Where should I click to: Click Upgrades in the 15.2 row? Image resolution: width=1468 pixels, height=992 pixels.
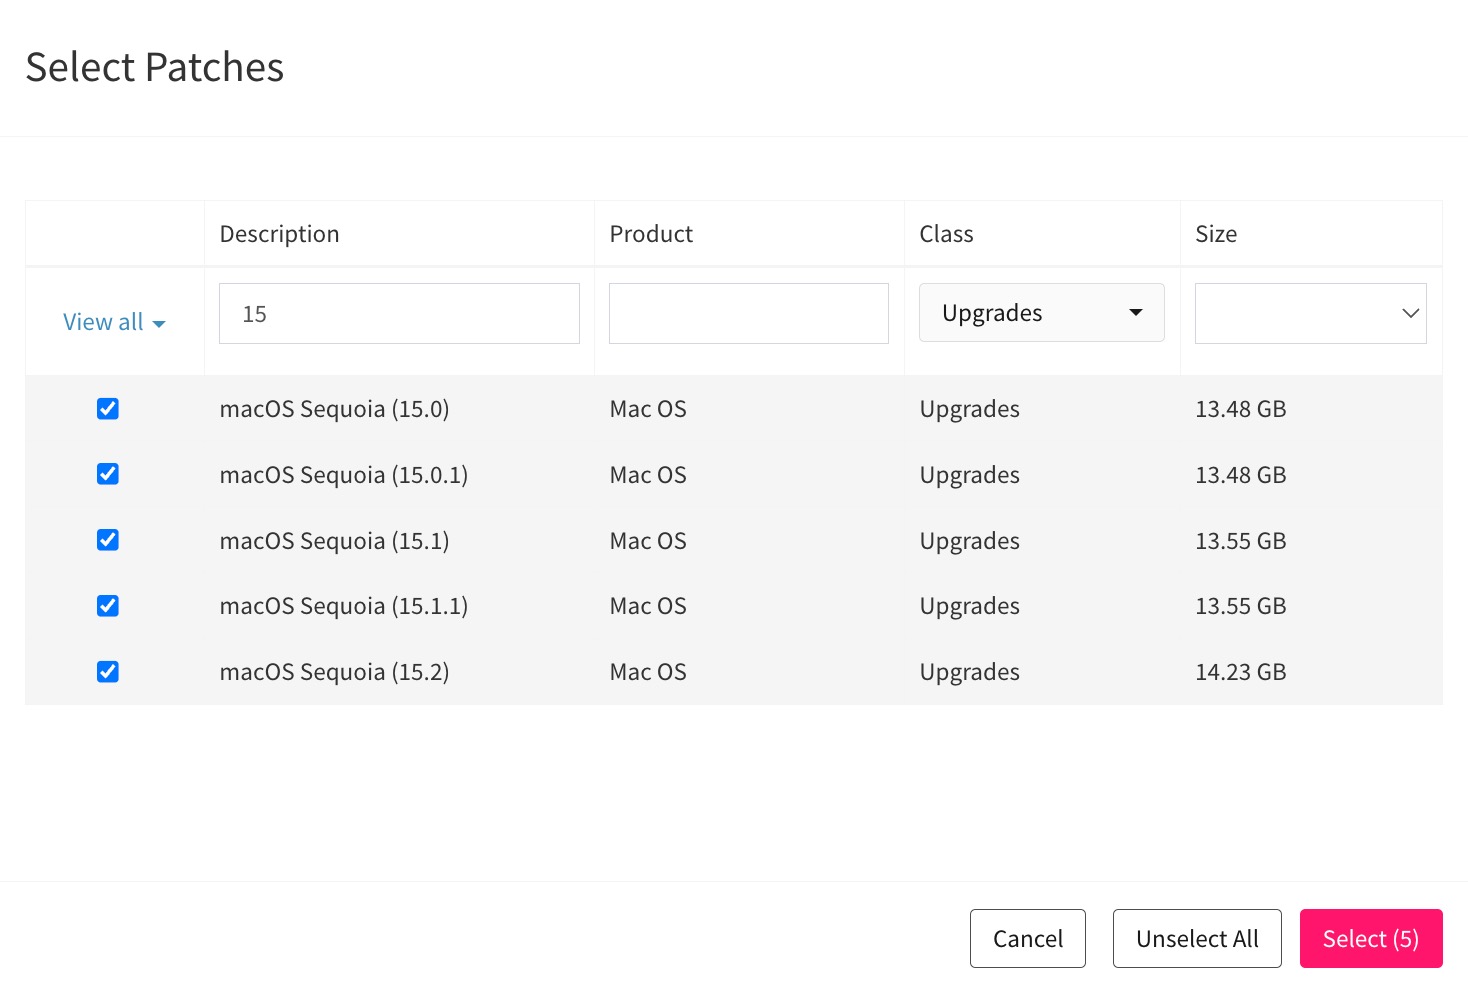pyautogui.click(x=970, y=672)
